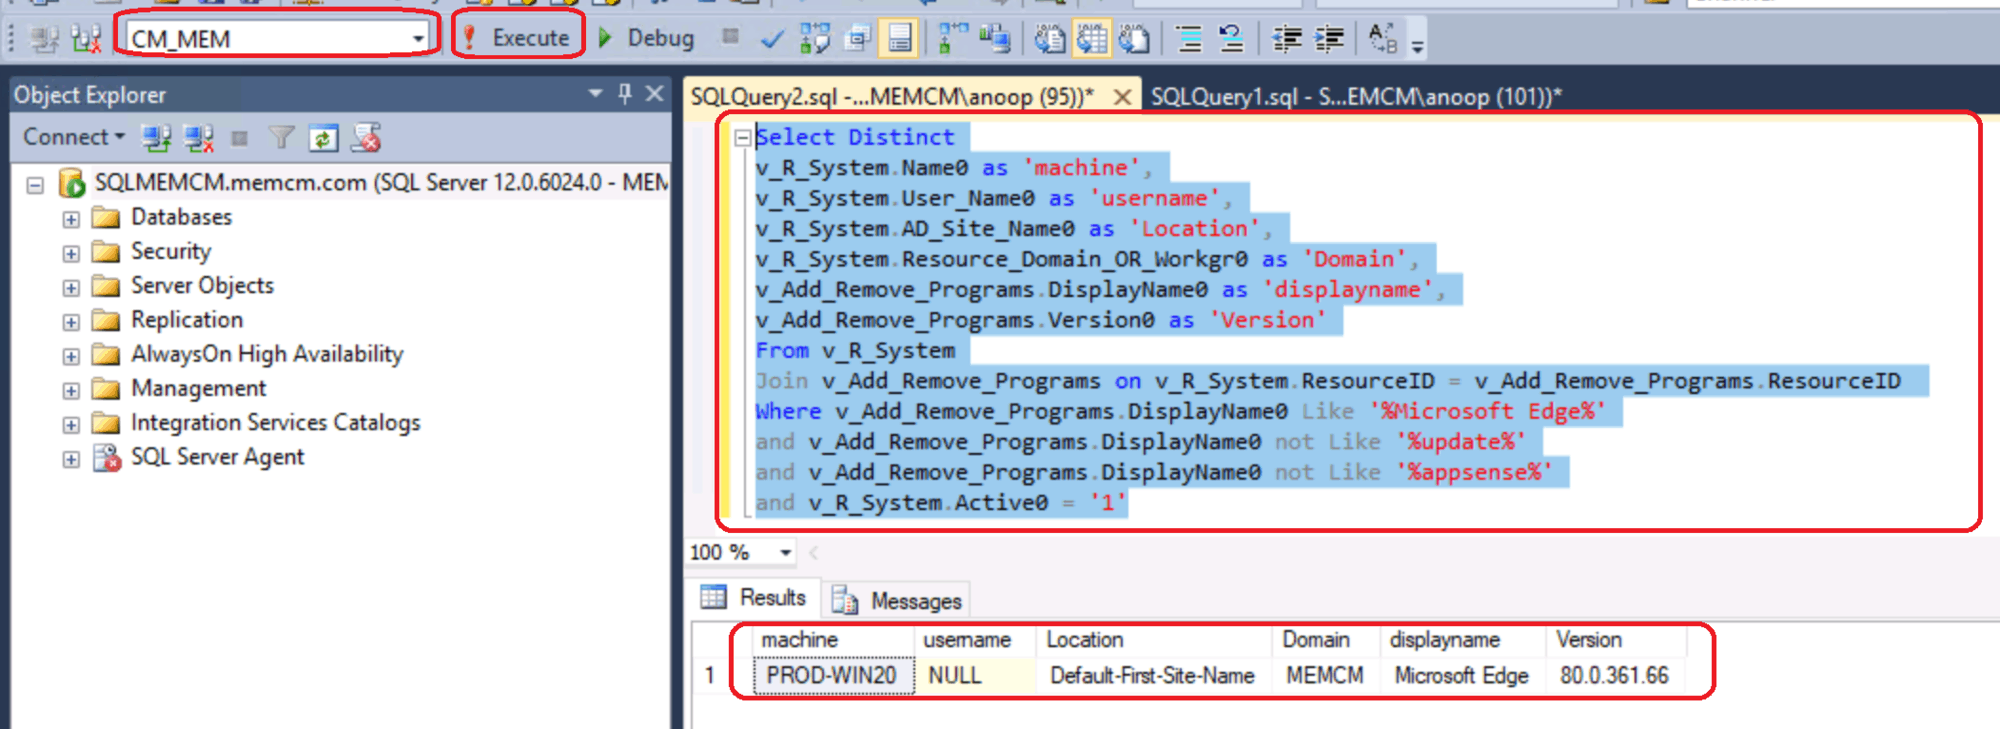Viewport: 2000px width, 729px height.
Task: Click Disconnect icon in Object Explorer toolbar
Action: [198, 138]
